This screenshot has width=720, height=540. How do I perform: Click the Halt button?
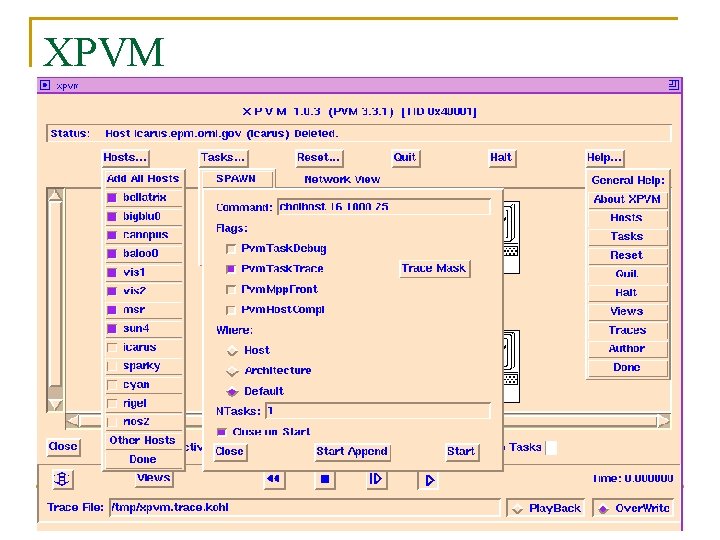pyautogui.click(x=501, y=158)
